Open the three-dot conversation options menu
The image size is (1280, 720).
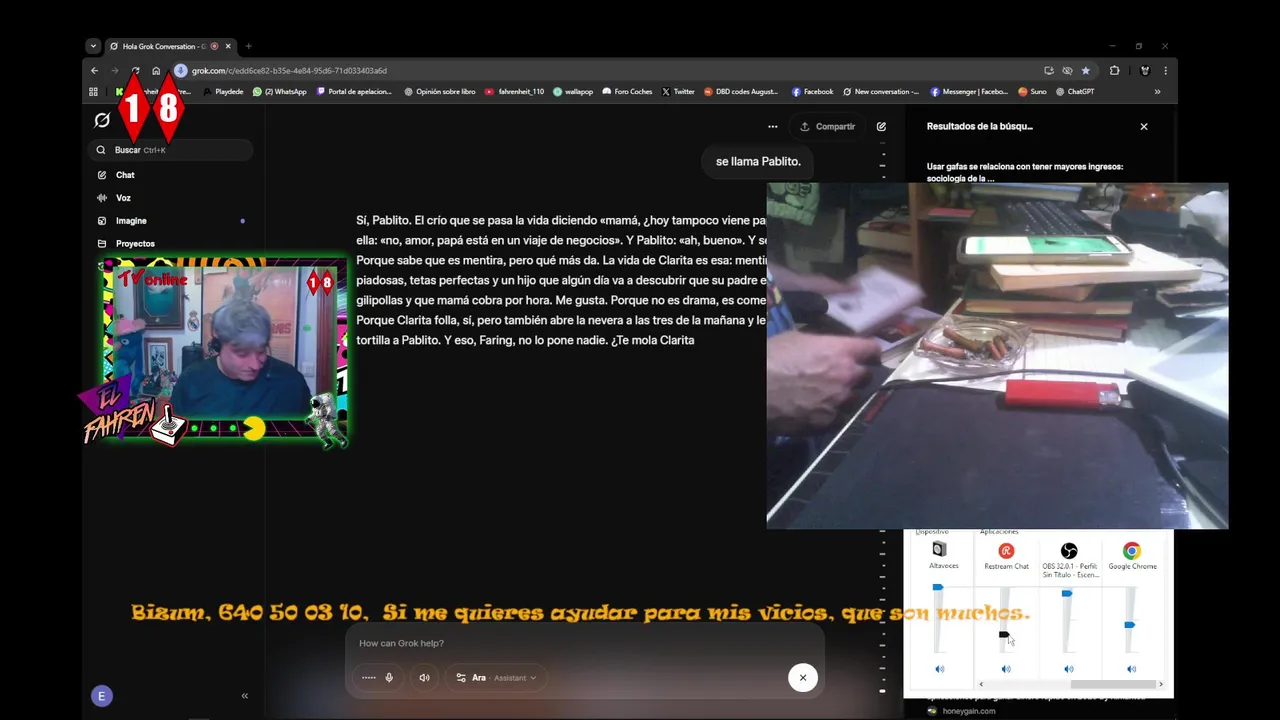click(772, 127)
